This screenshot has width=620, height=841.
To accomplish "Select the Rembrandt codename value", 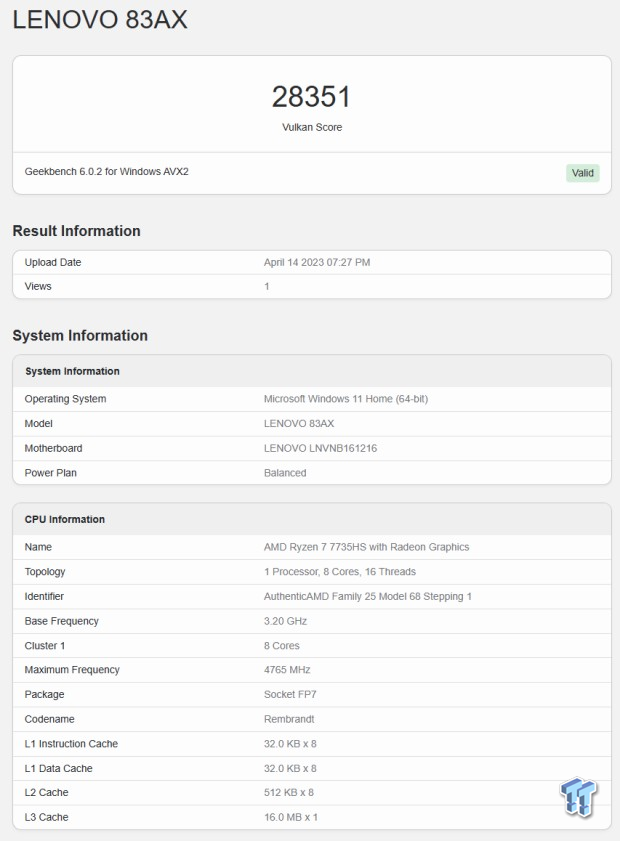I will pos(289,719).
